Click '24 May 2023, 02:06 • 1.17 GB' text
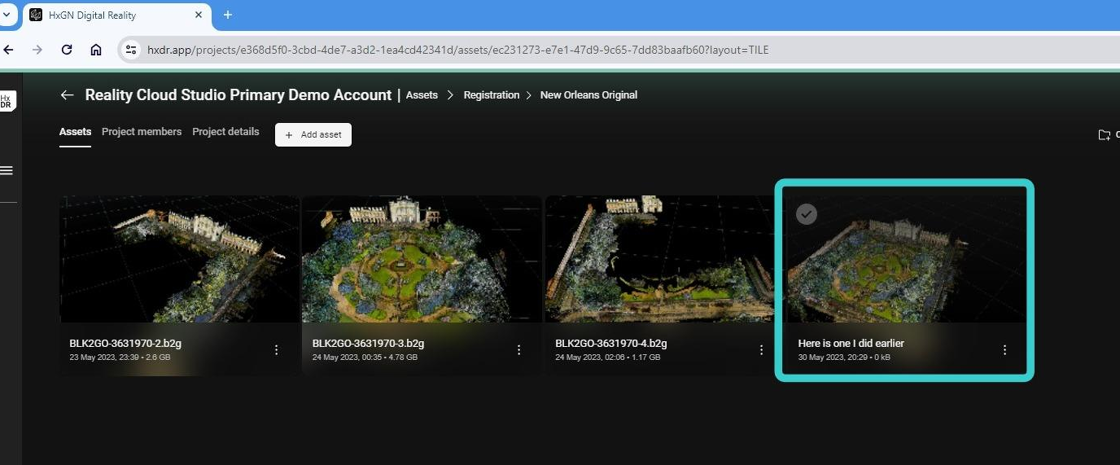 608,356
